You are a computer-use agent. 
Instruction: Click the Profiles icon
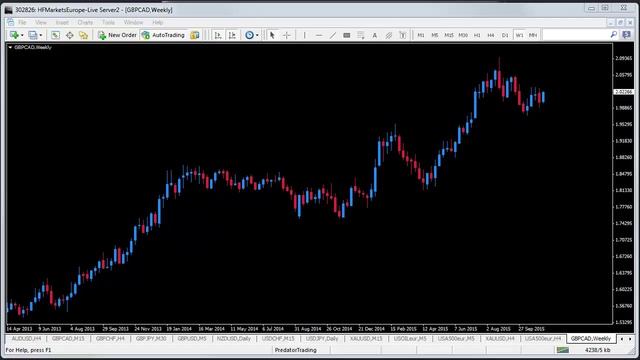coord(33,35)
